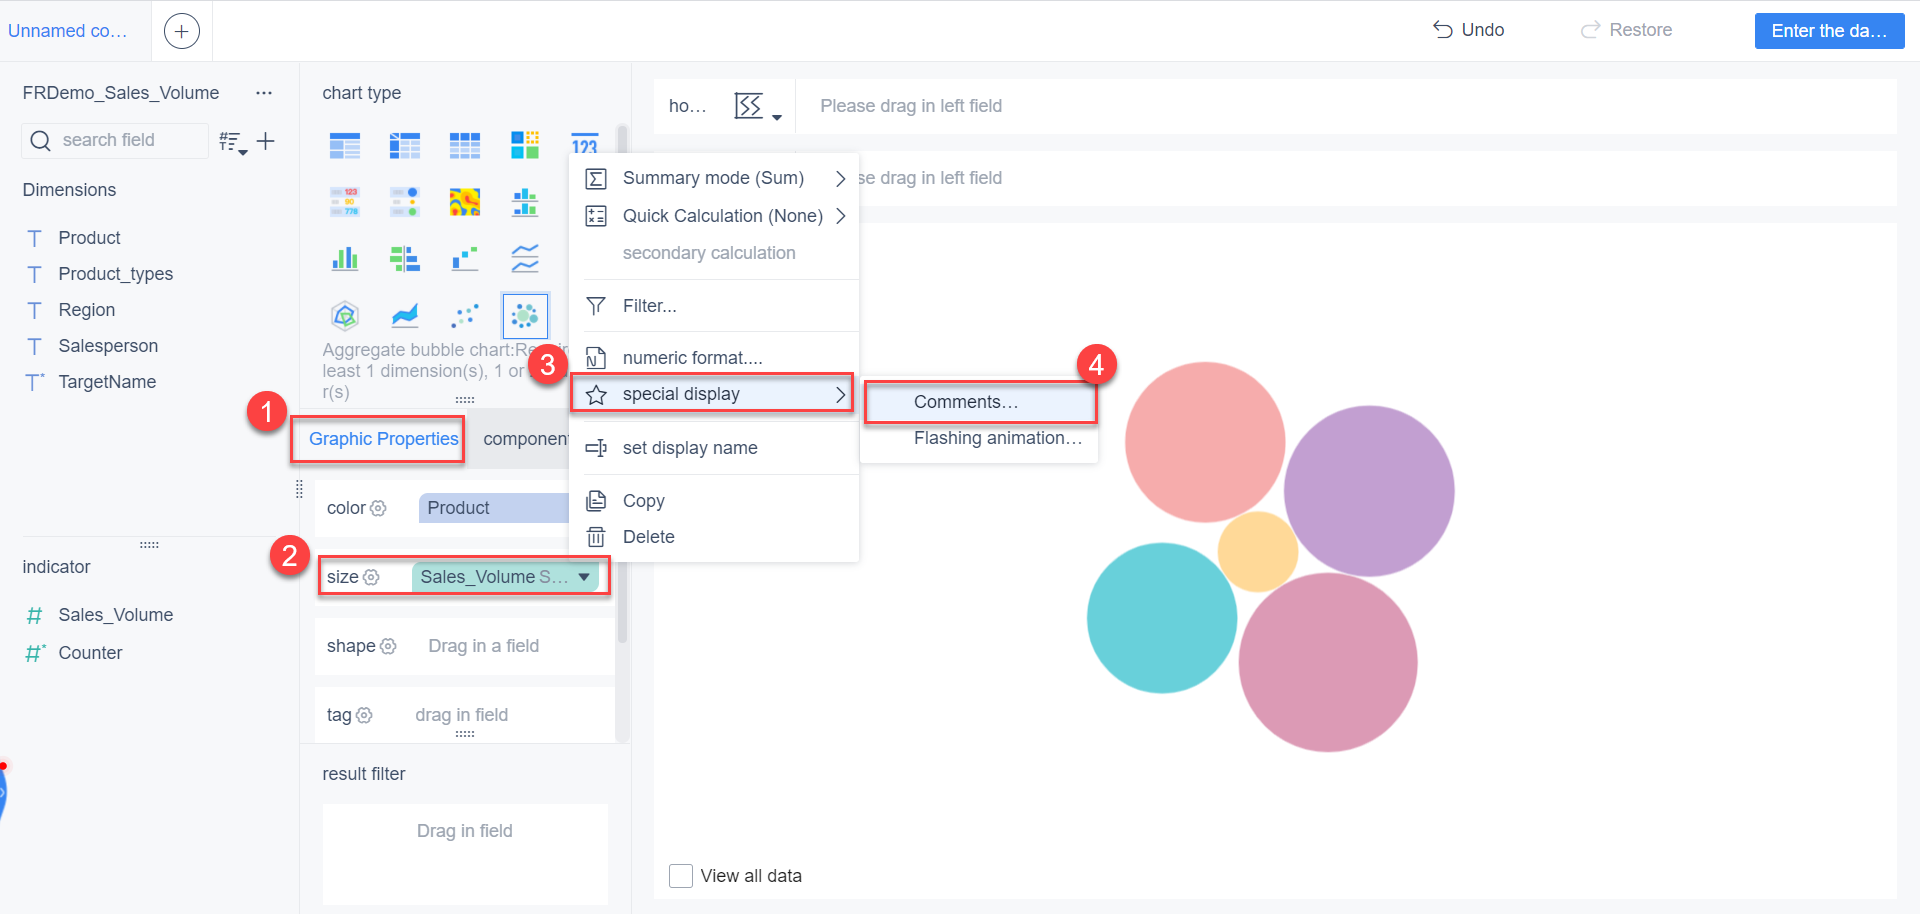The width and height of the screenshot is (1920, 914).
Task: Select the aggregate bubble chart type
Action: [x=525, y=316]
